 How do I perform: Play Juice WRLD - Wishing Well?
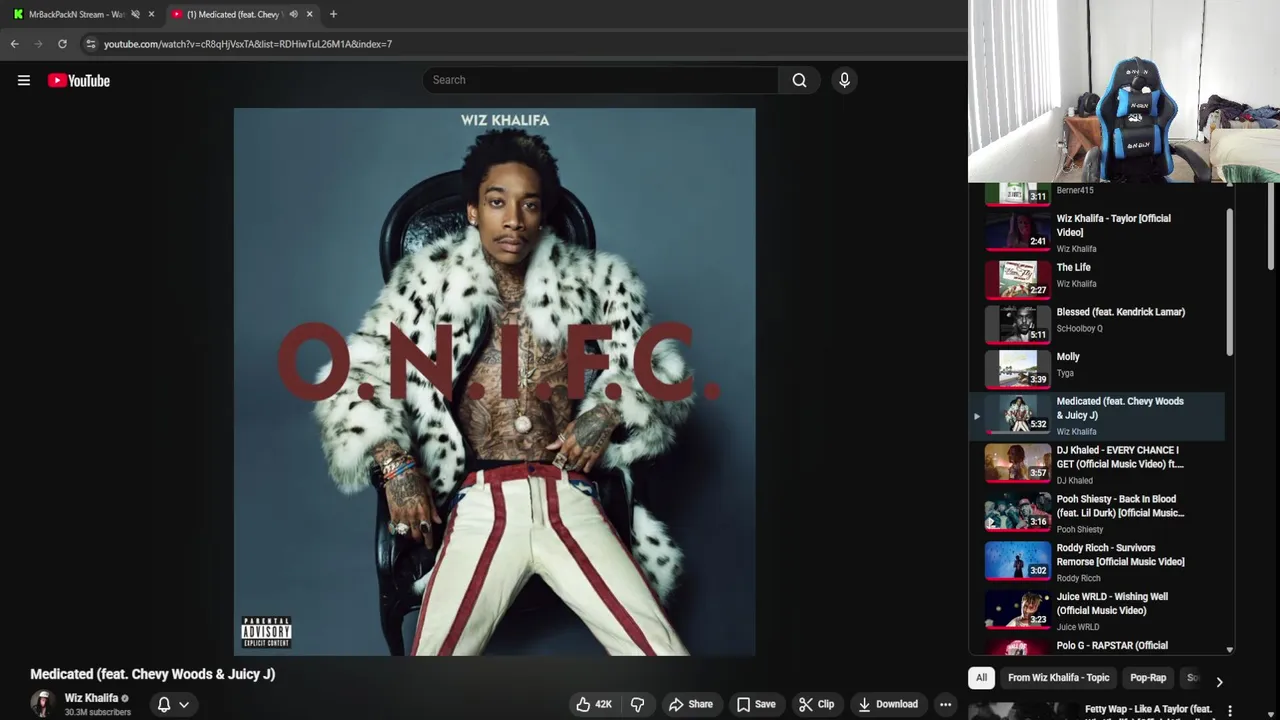[x=1096, y=611]
